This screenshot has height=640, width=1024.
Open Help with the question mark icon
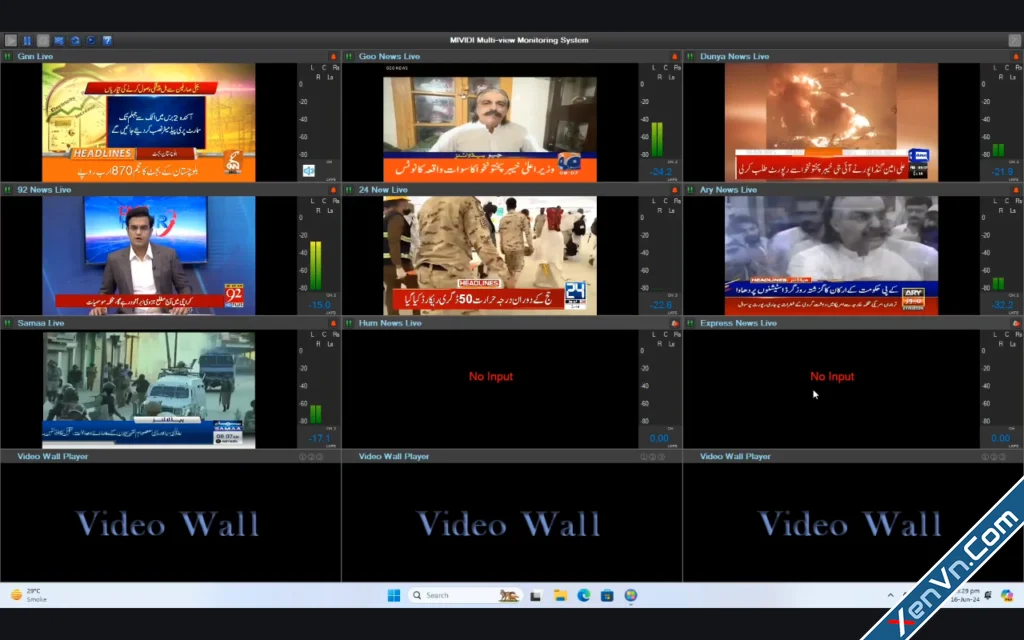click(107, 40)
